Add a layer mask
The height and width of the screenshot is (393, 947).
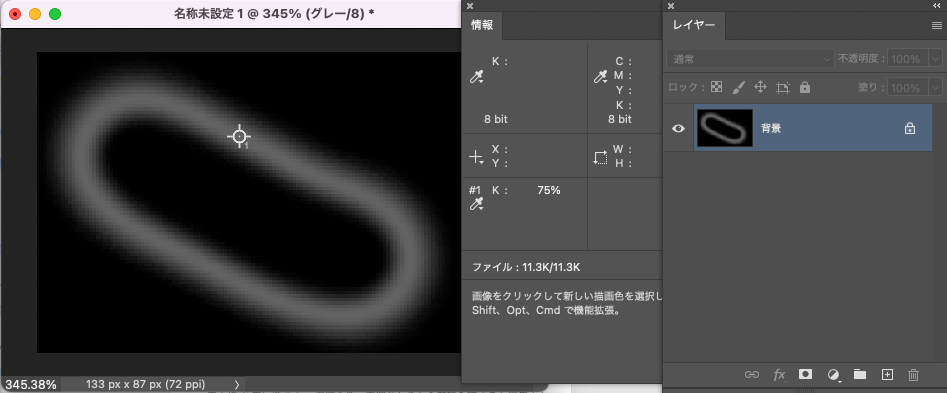point(805,374)
